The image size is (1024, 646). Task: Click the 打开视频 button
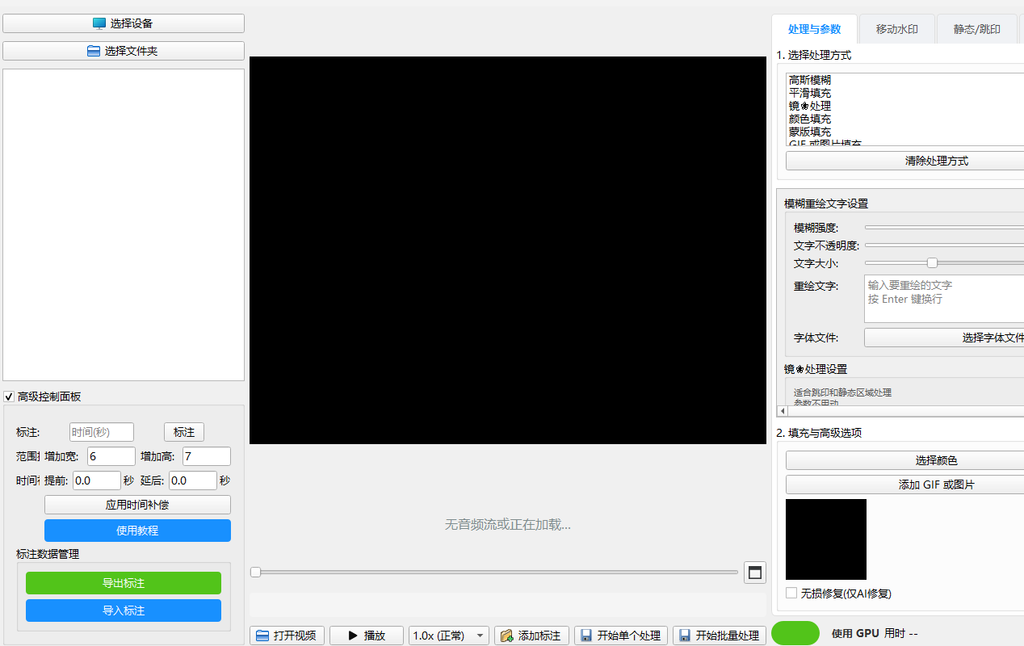287,635
